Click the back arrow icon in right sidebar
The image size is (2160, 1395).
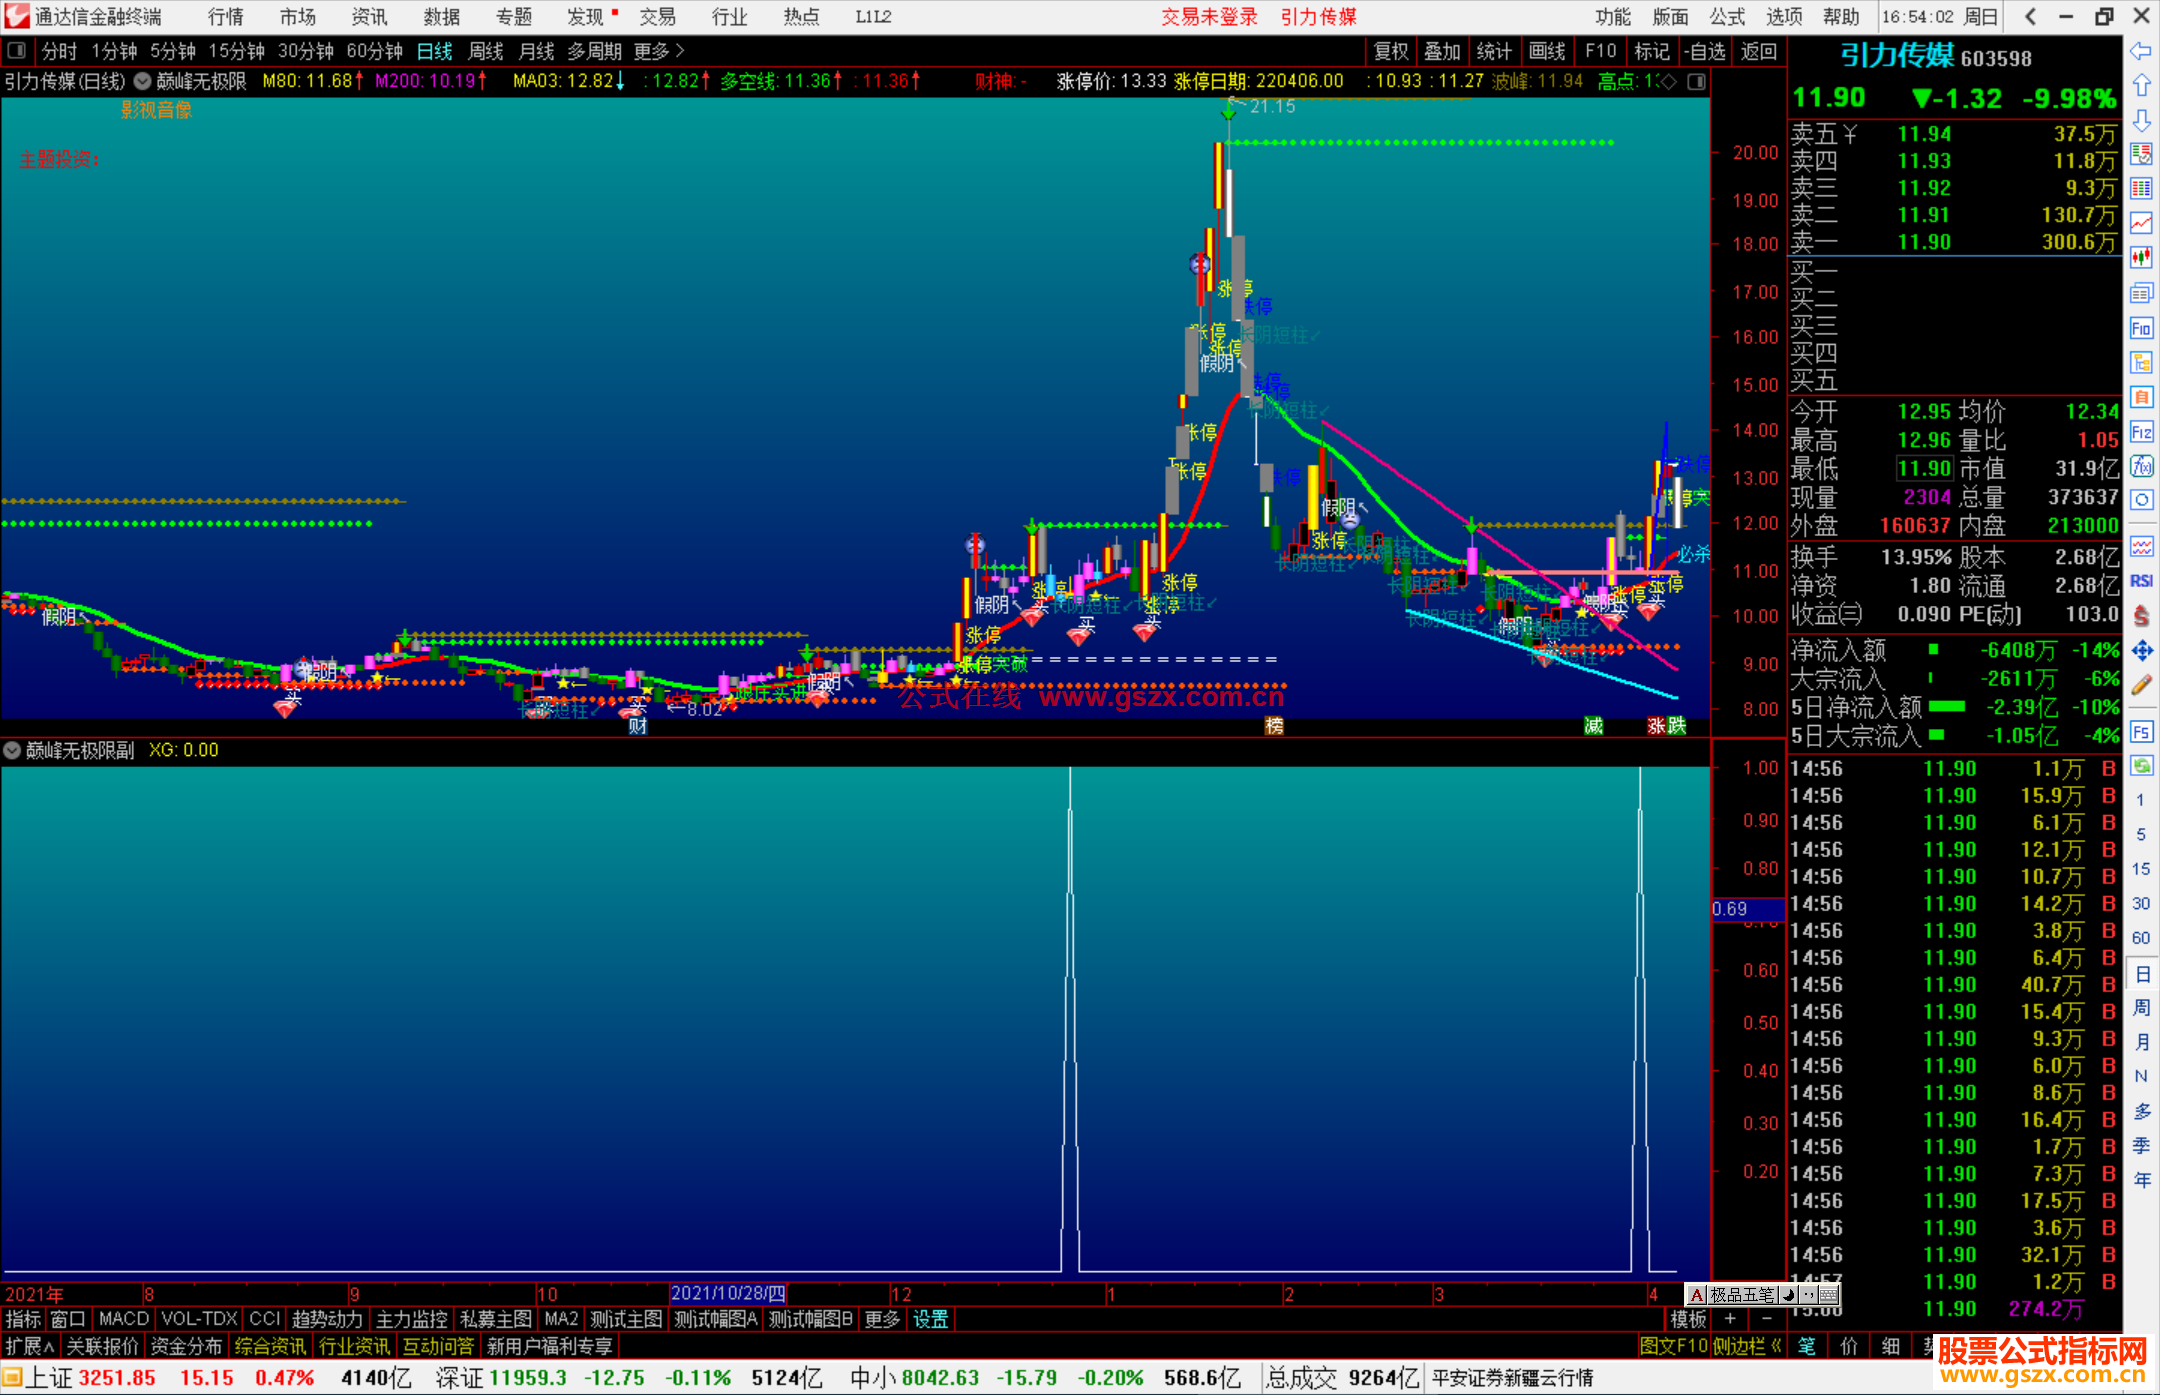pyautogui.click(x=2141, y=51)
